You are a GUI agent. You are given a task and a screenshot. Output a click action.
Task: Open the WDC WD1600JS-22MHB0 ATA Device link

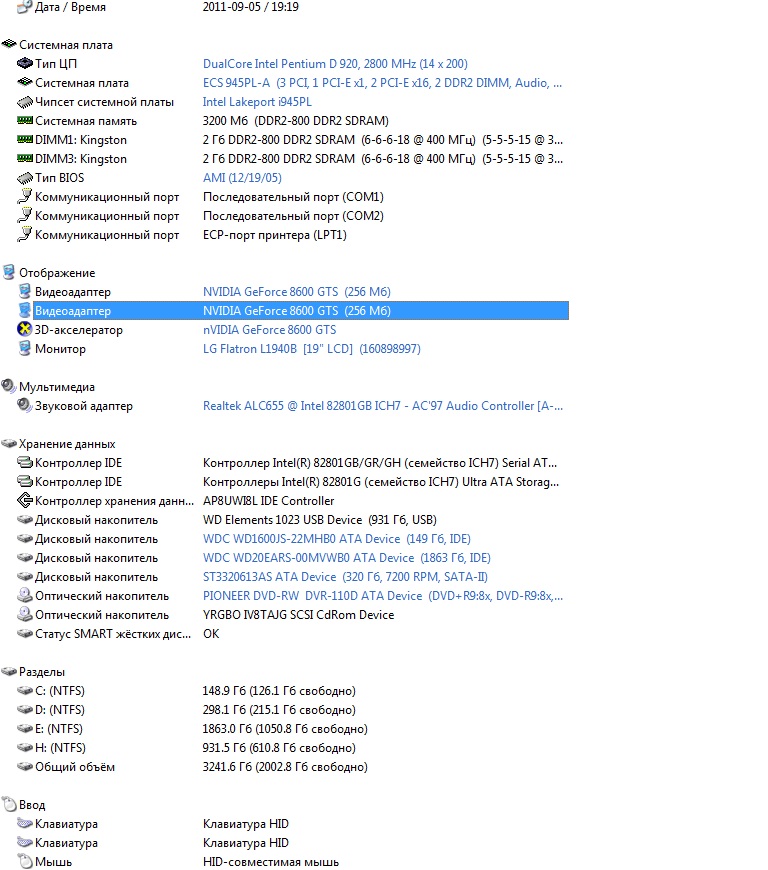(x=336, y=539)
